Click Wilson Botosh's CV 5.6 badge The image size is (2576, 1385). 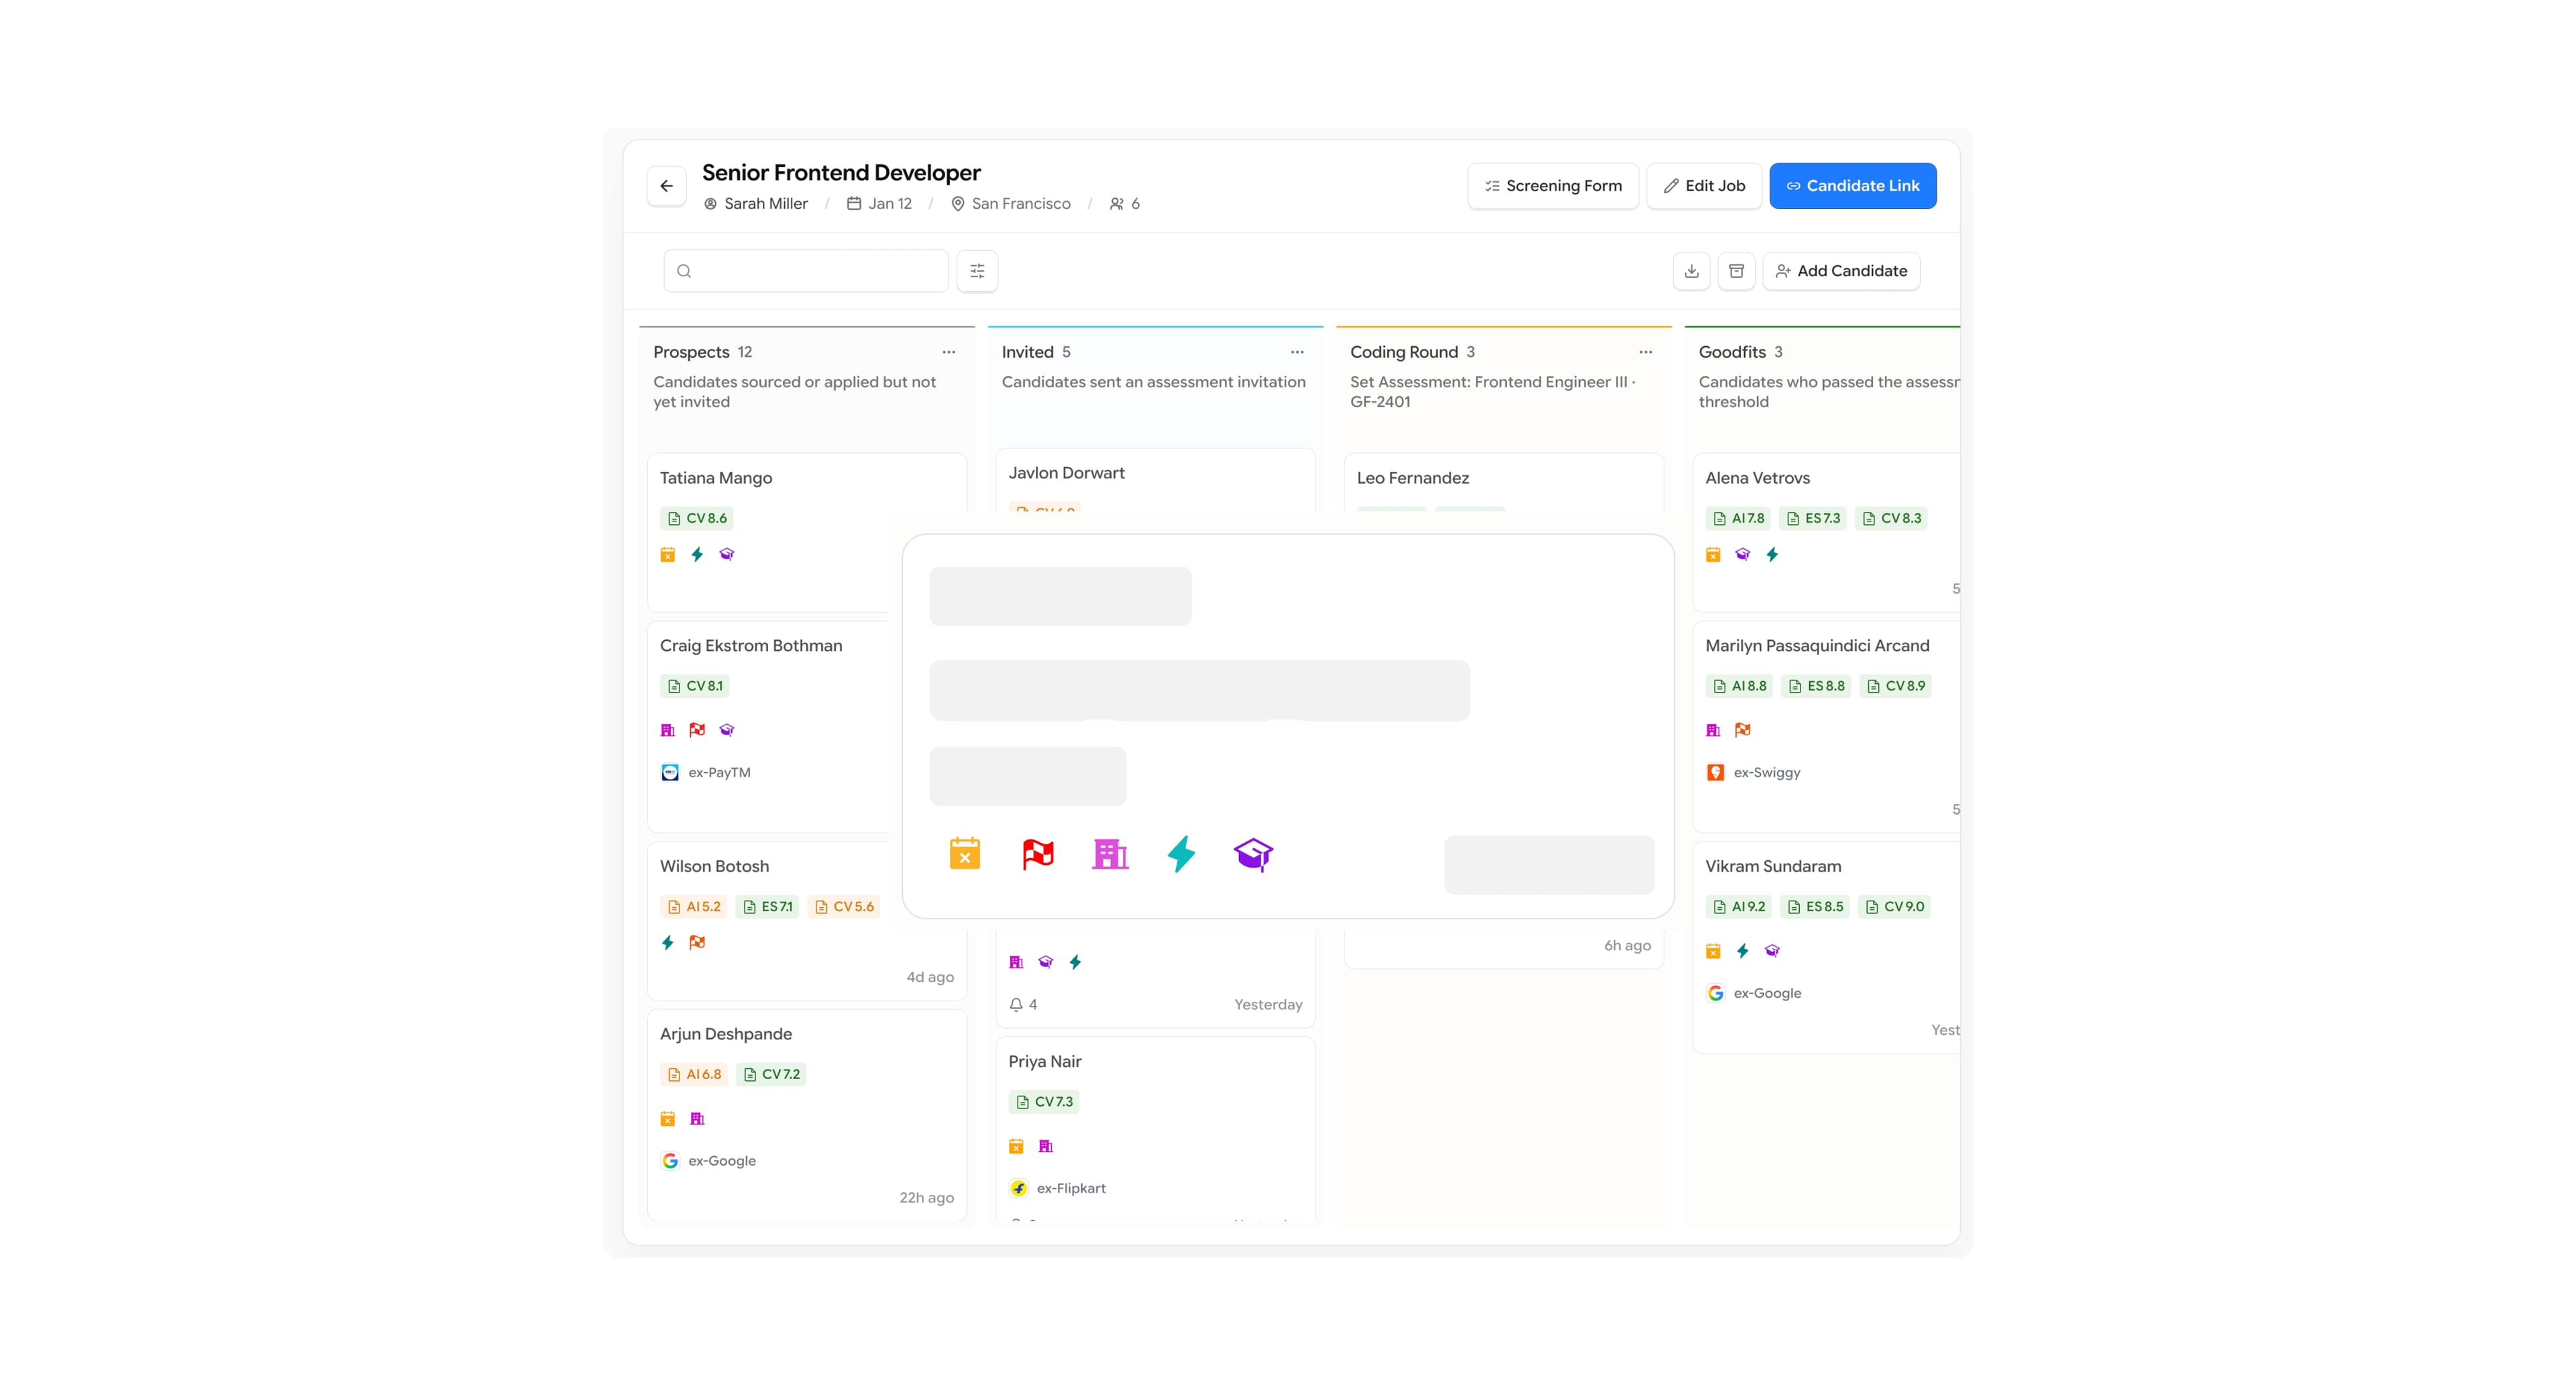coord(844,907)
